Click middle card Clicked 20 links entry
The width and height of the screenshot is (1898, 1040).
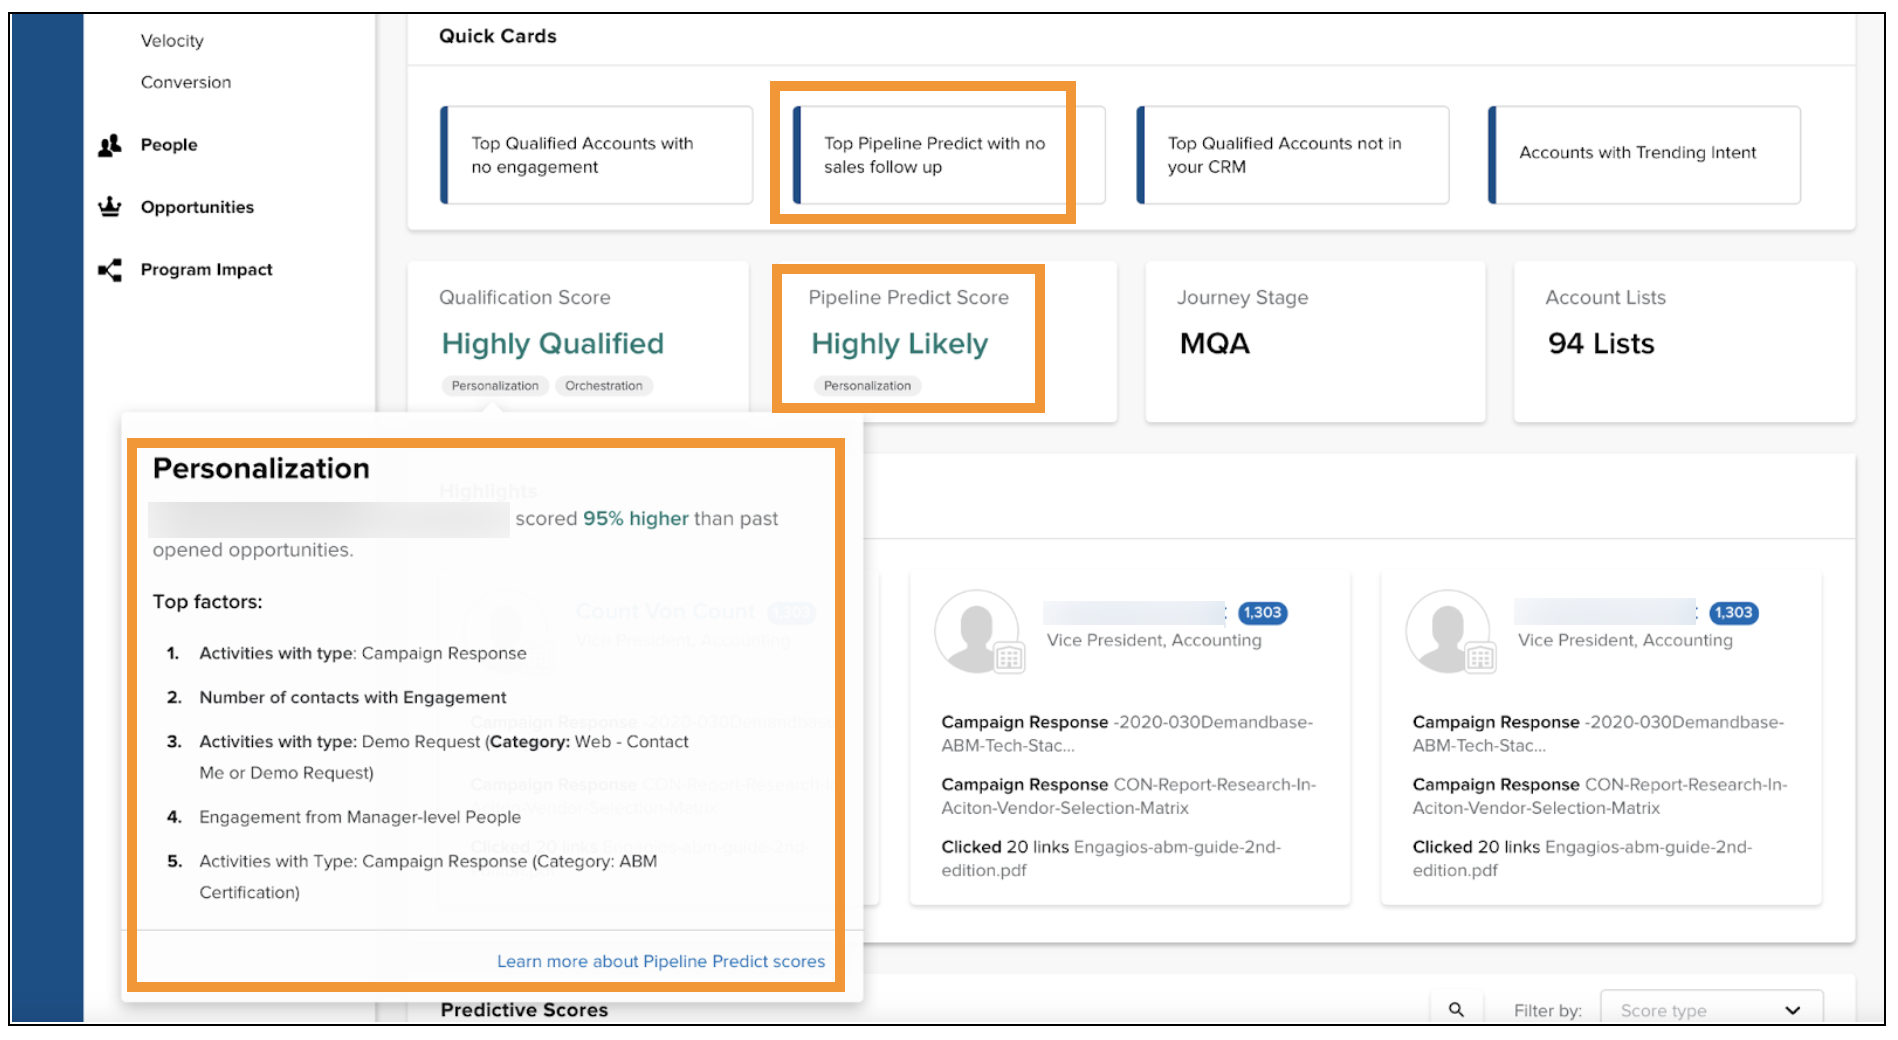(1111, 858)
